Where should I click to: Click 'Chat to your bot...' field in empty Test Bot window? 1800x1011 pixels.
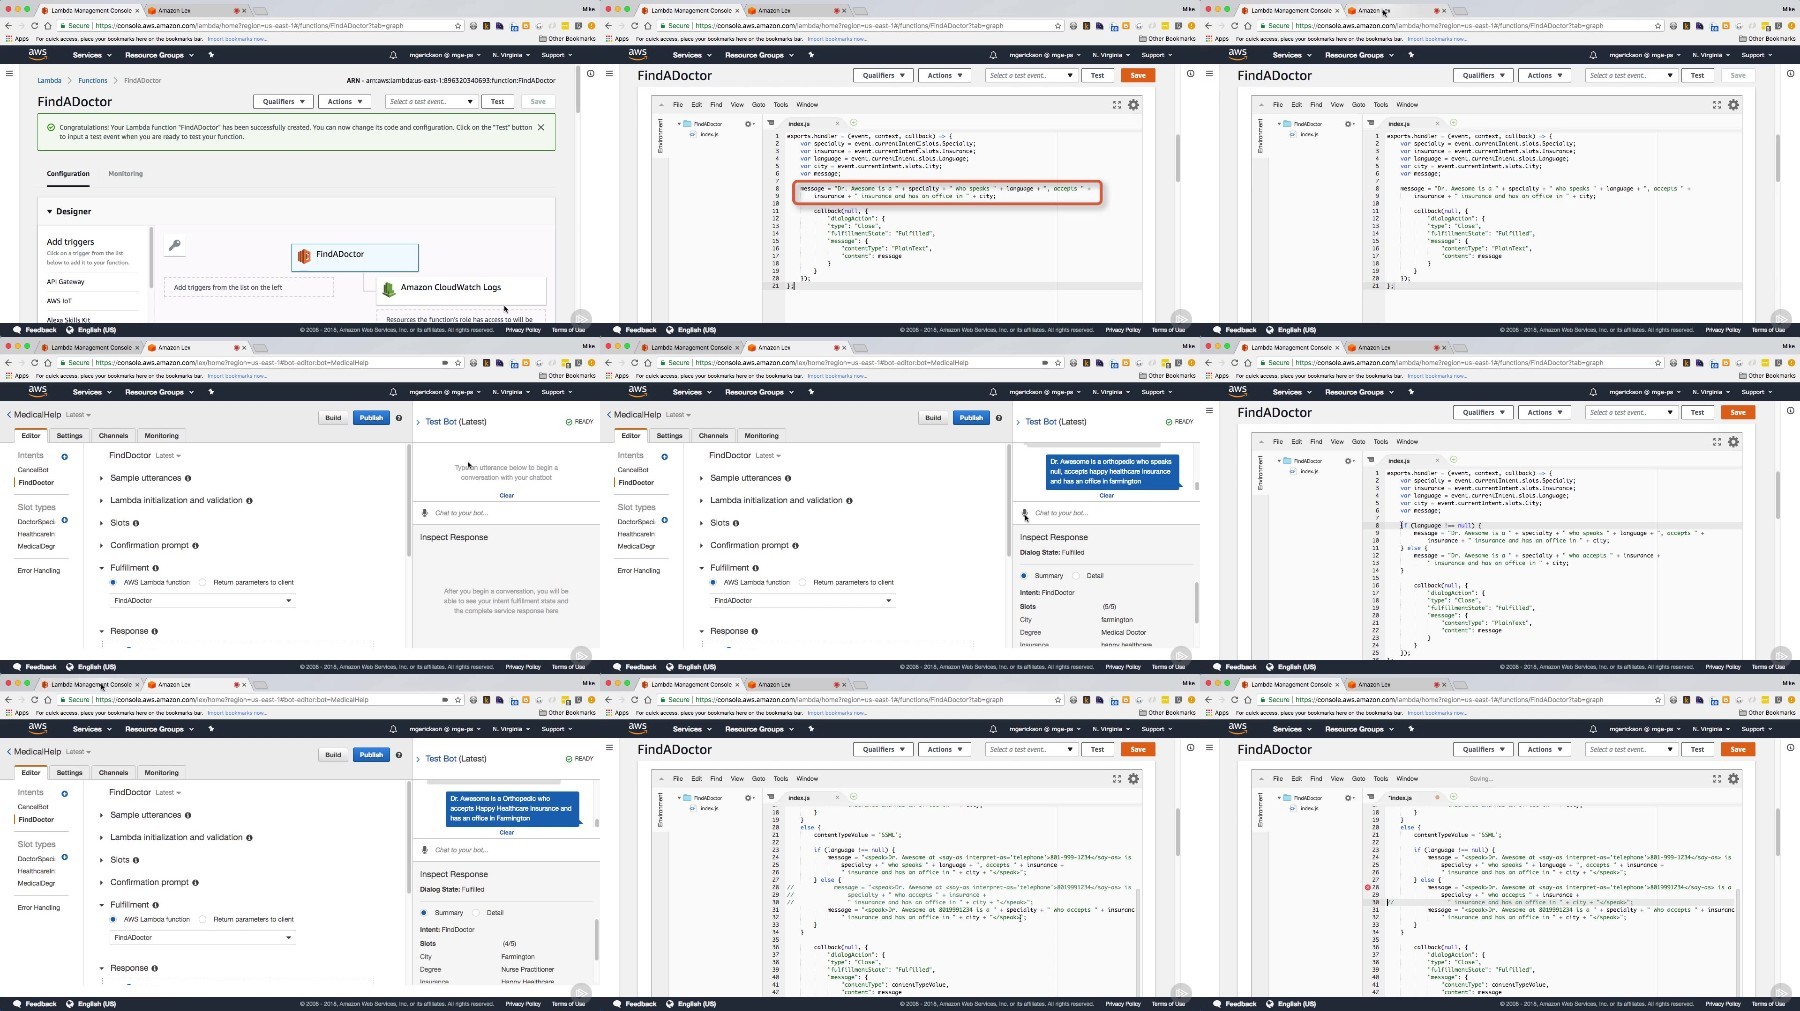click(506, 513)
